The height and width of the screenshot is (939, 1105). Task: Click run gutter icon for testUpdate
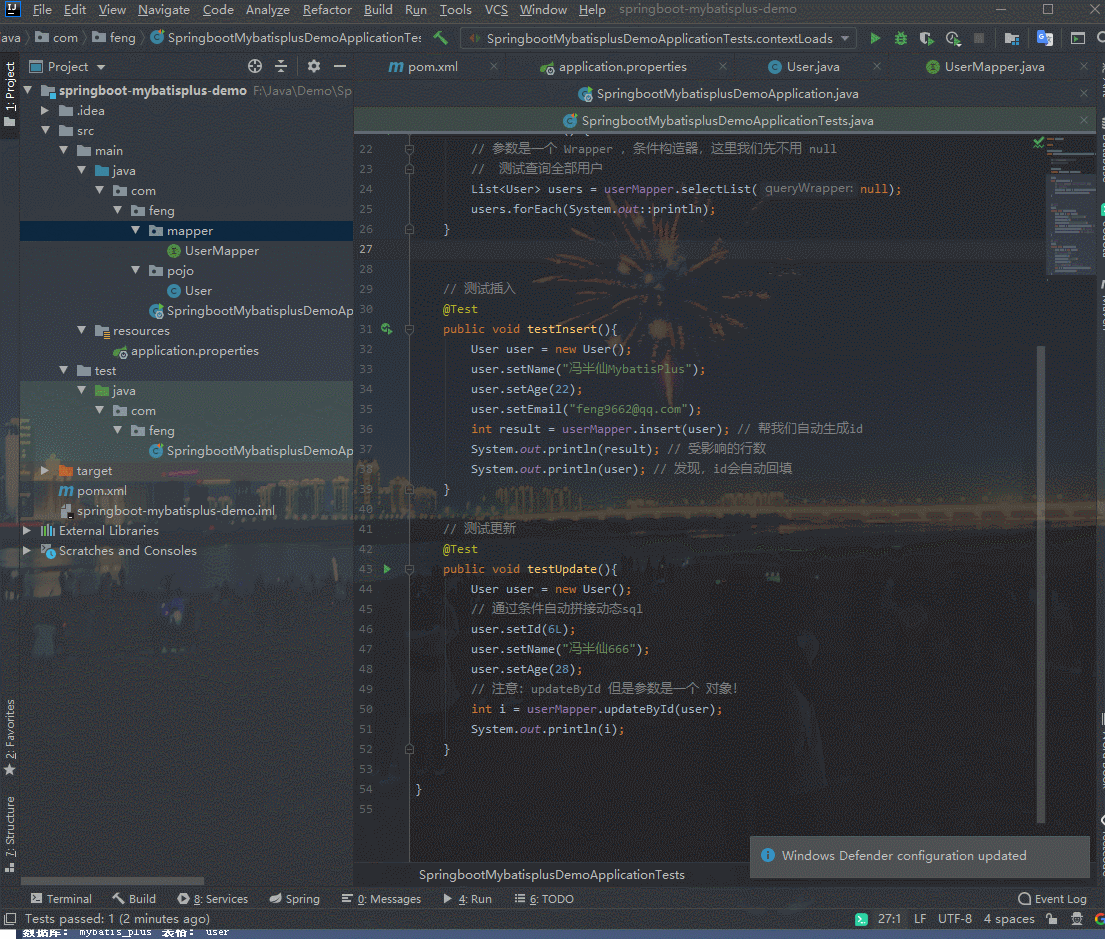[387, 569]
